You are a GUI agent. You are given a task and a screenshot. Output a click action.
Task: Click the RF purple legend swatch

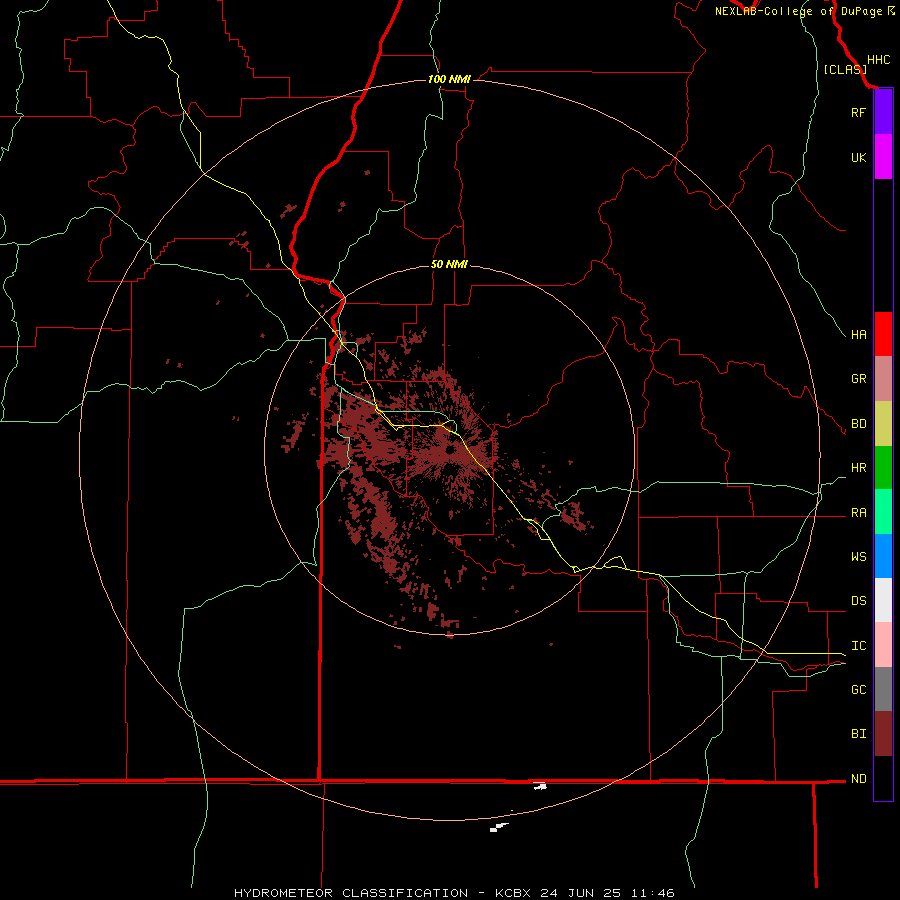pos(883,112)
